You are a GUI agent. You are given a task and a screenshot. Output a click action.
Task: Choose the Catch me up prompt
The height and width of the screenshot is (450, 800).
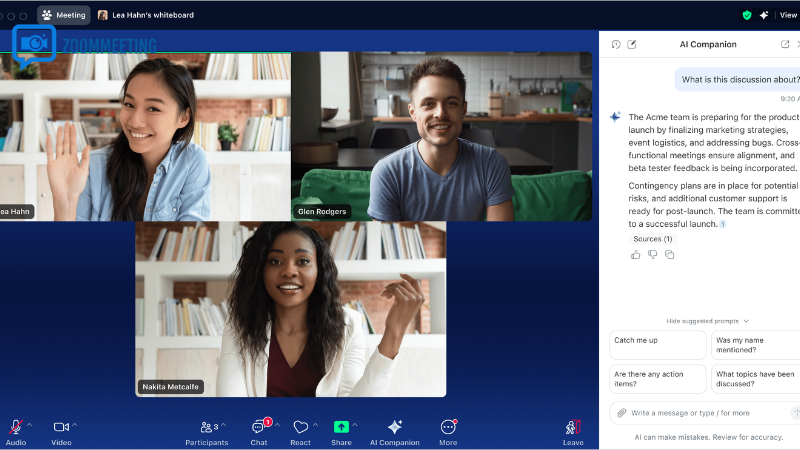click(x=658, y=345)
